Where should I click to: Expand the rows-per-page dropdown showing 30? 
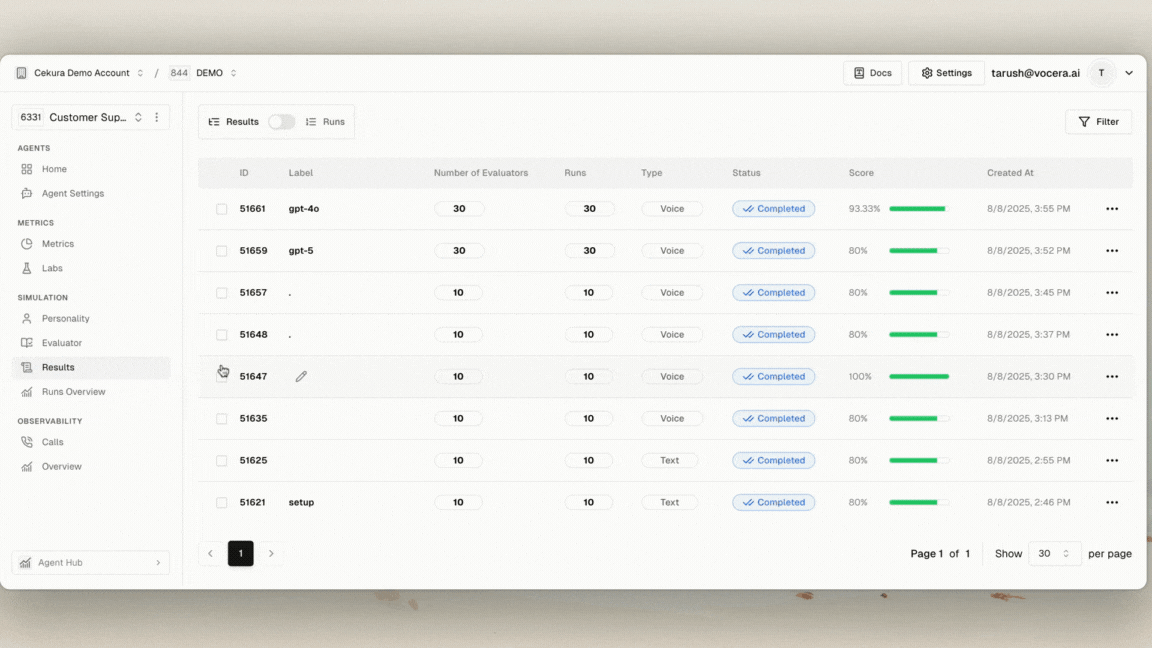coord(1054,554)
